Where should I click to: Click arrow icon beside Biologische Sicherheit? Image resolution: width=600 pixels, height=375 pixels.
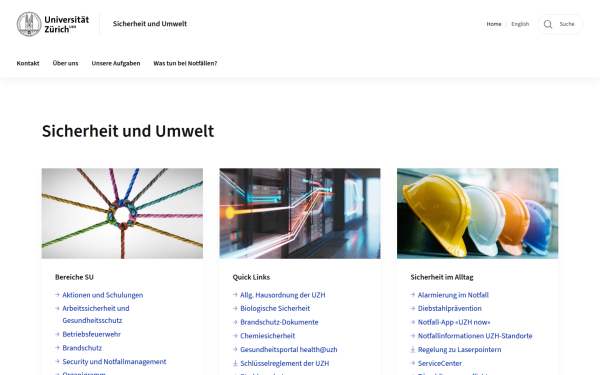235,308
